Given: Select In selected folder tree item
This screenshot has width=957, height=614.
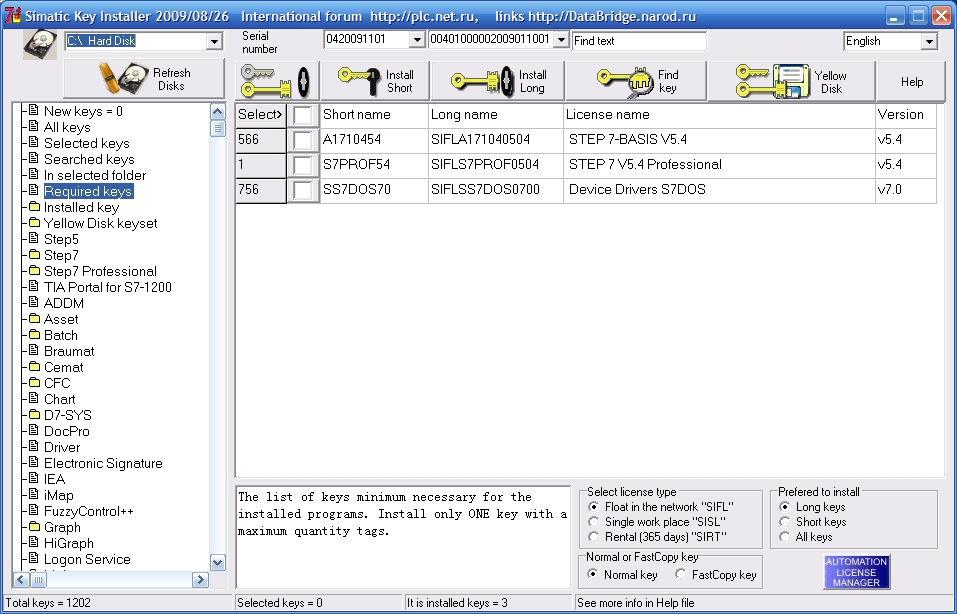Looking at the screenshot, I should click(95, 175).
